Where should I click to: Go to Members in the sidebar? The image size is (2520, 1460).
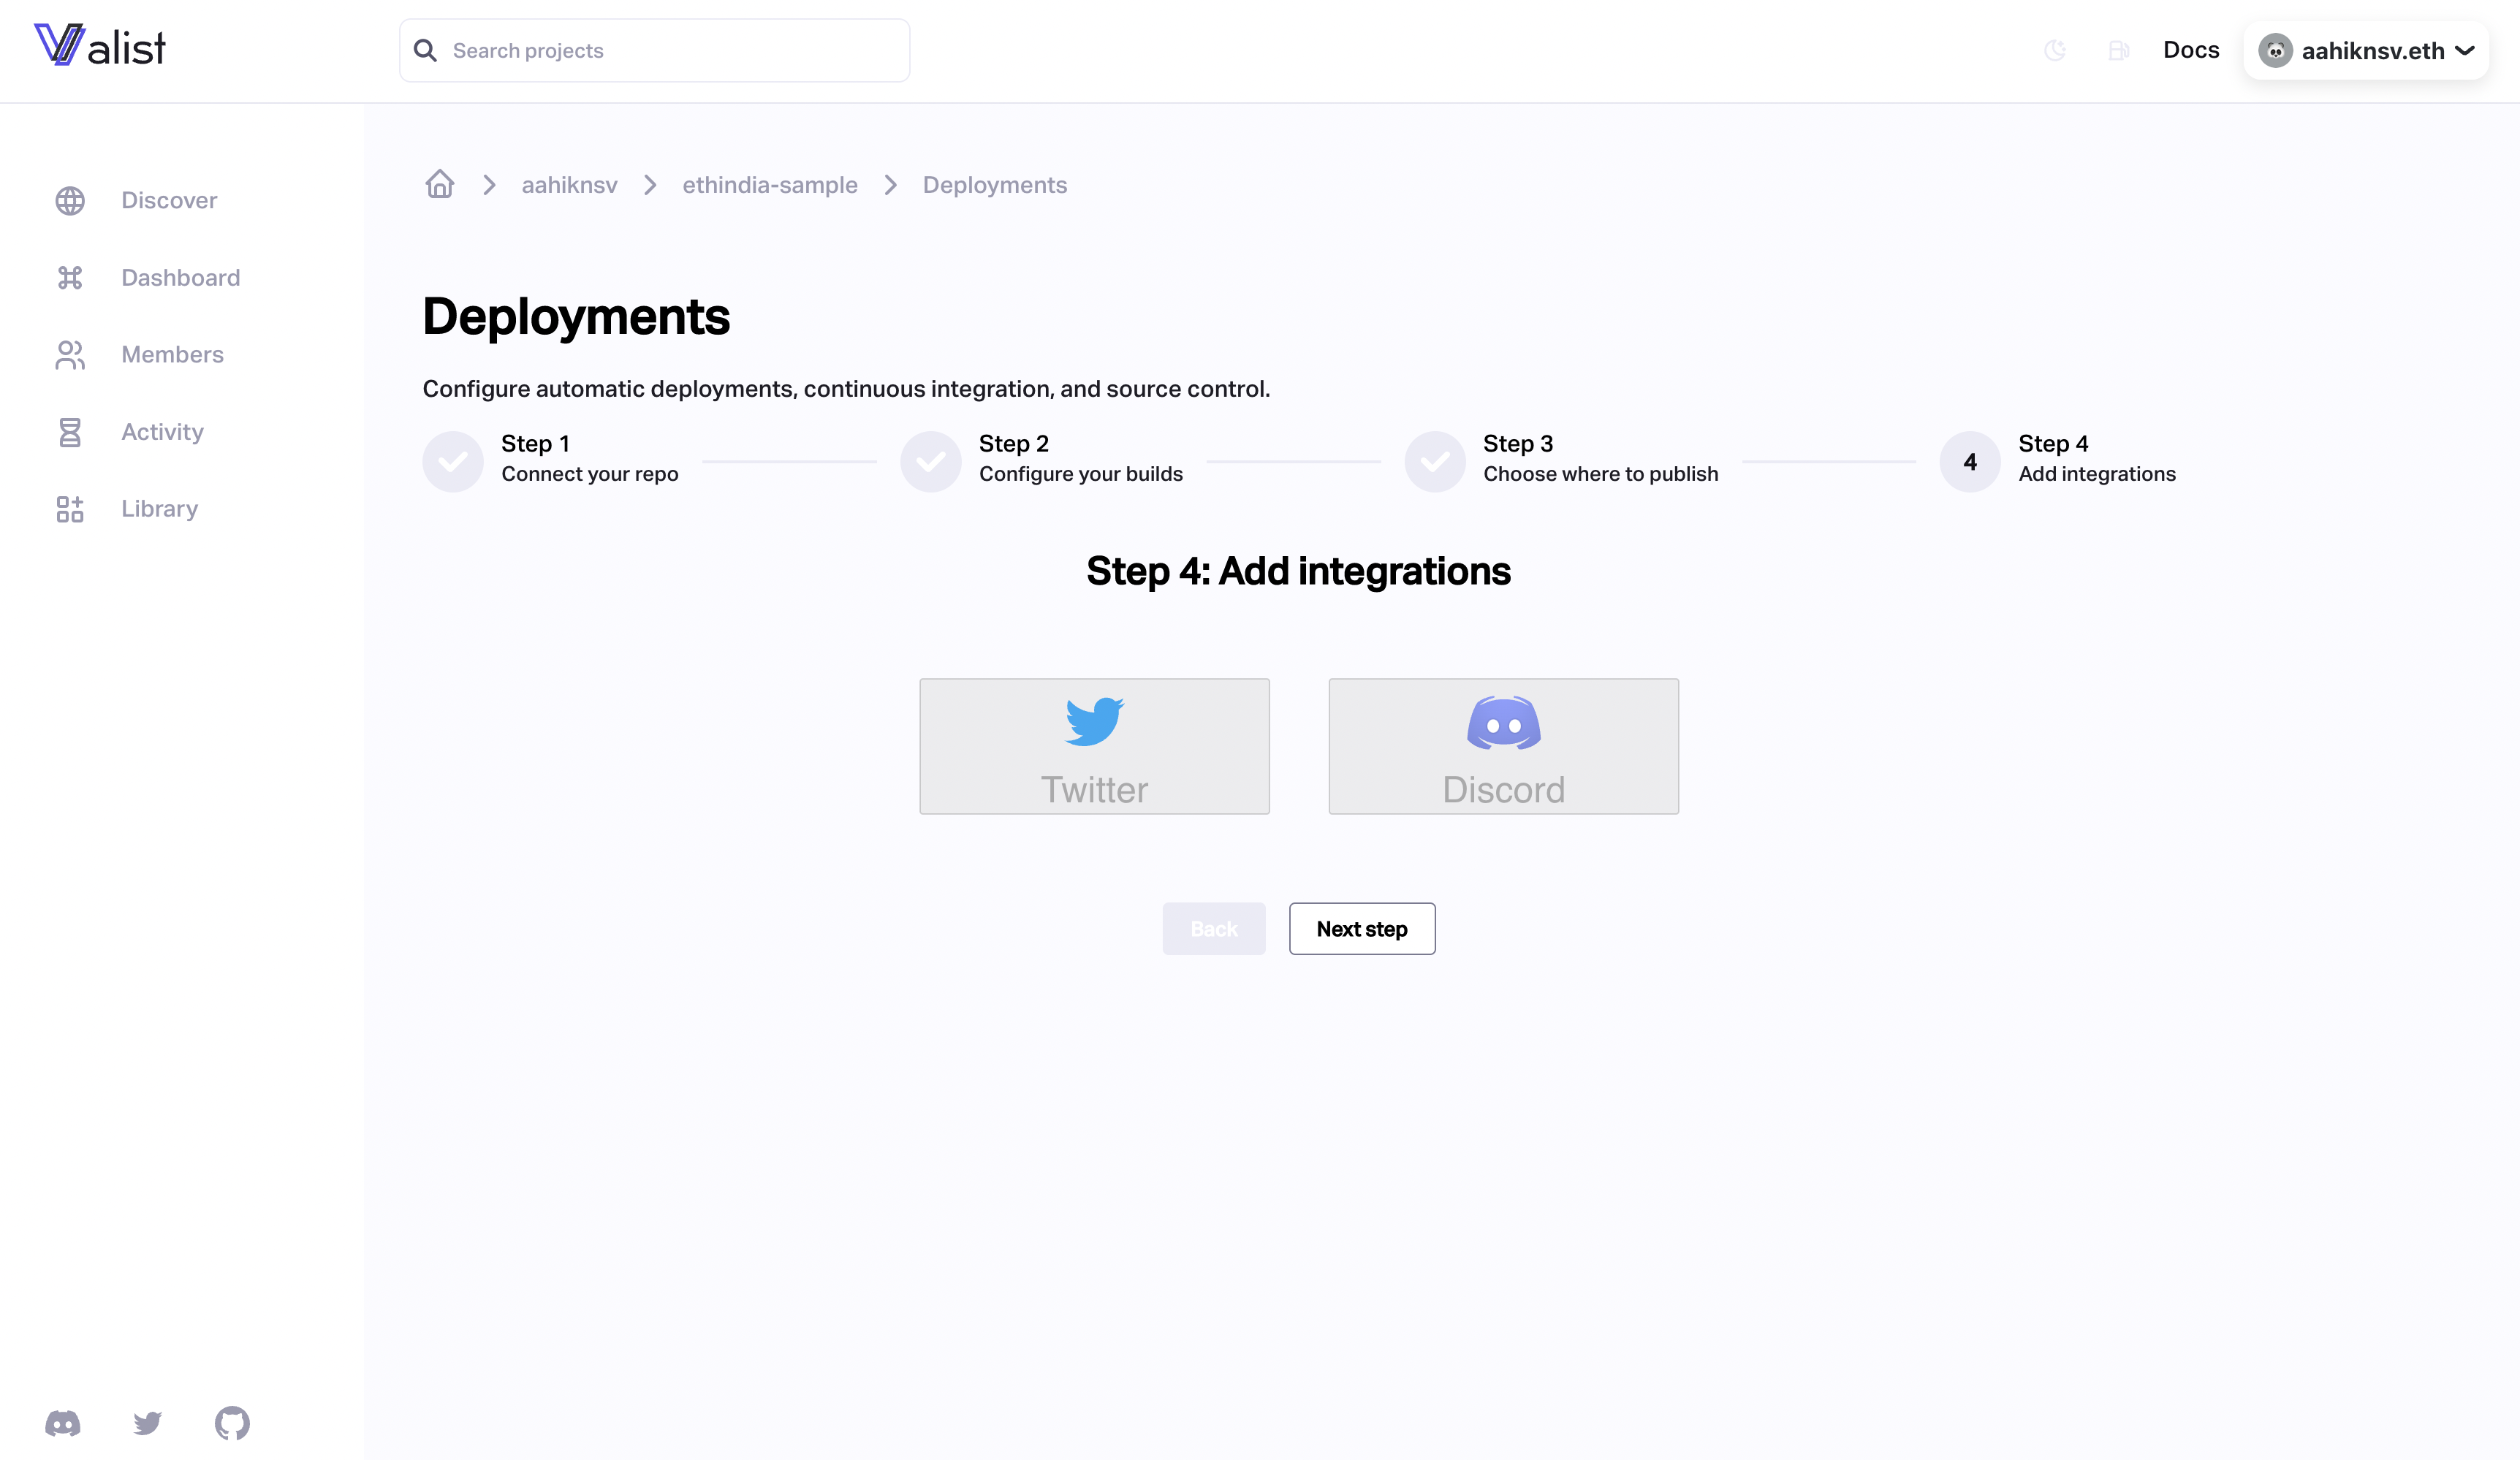[x=172, y=354]
